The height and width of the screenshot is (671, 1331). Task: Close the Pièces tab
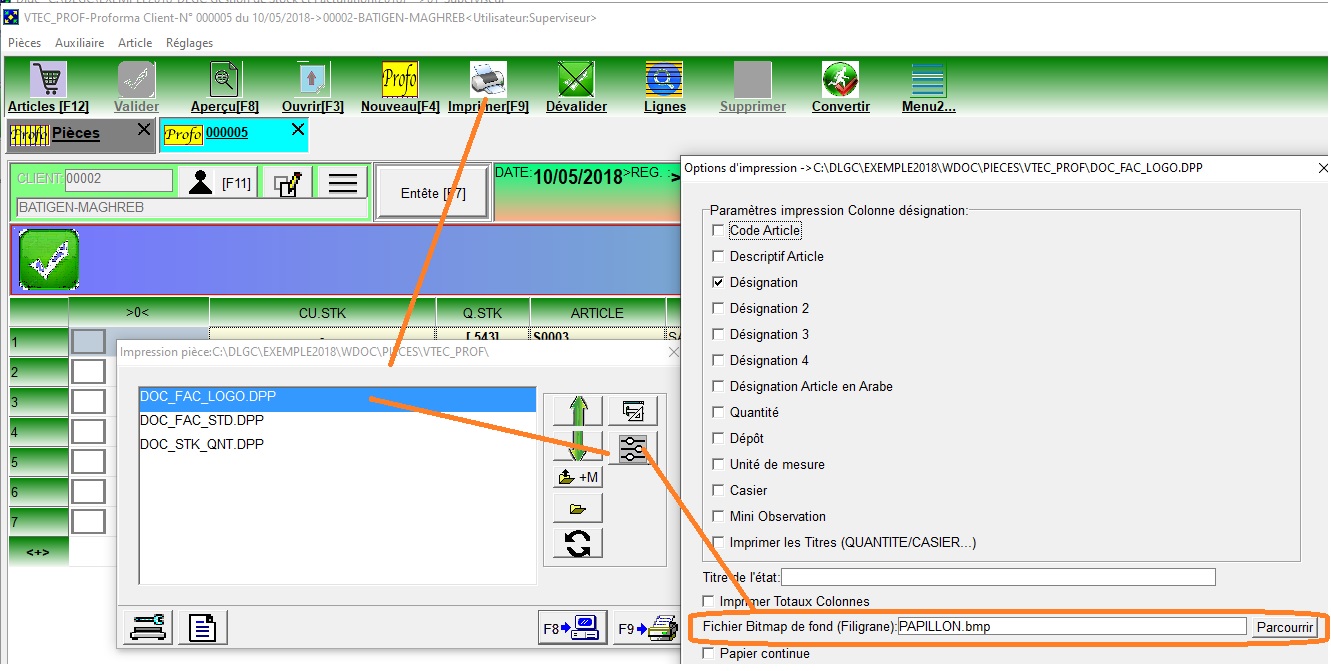pos(144,129)
